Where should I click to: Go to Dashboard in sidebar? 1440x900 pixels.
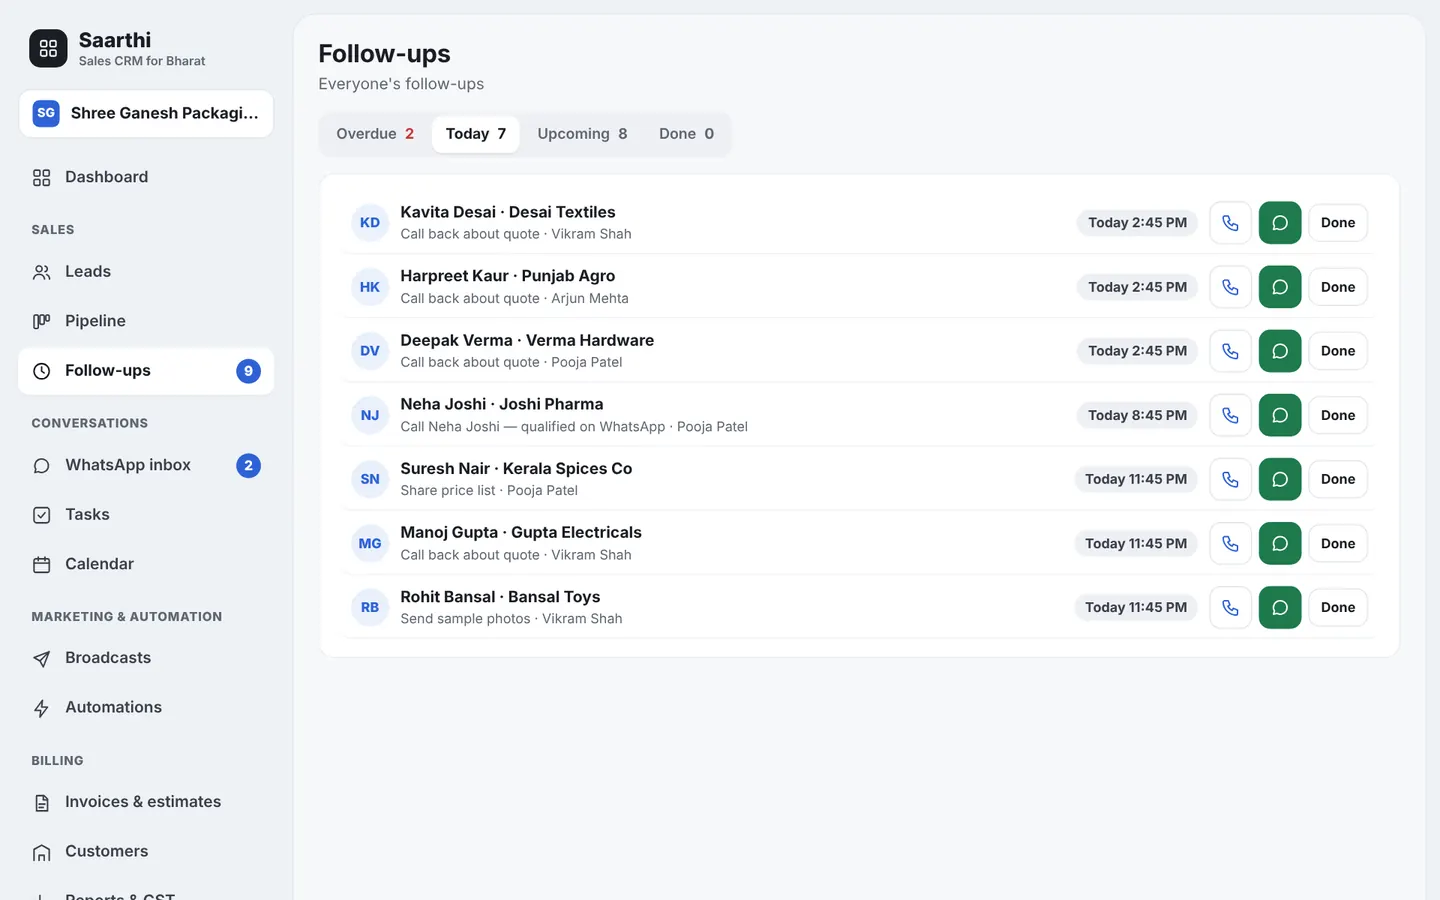146,177
